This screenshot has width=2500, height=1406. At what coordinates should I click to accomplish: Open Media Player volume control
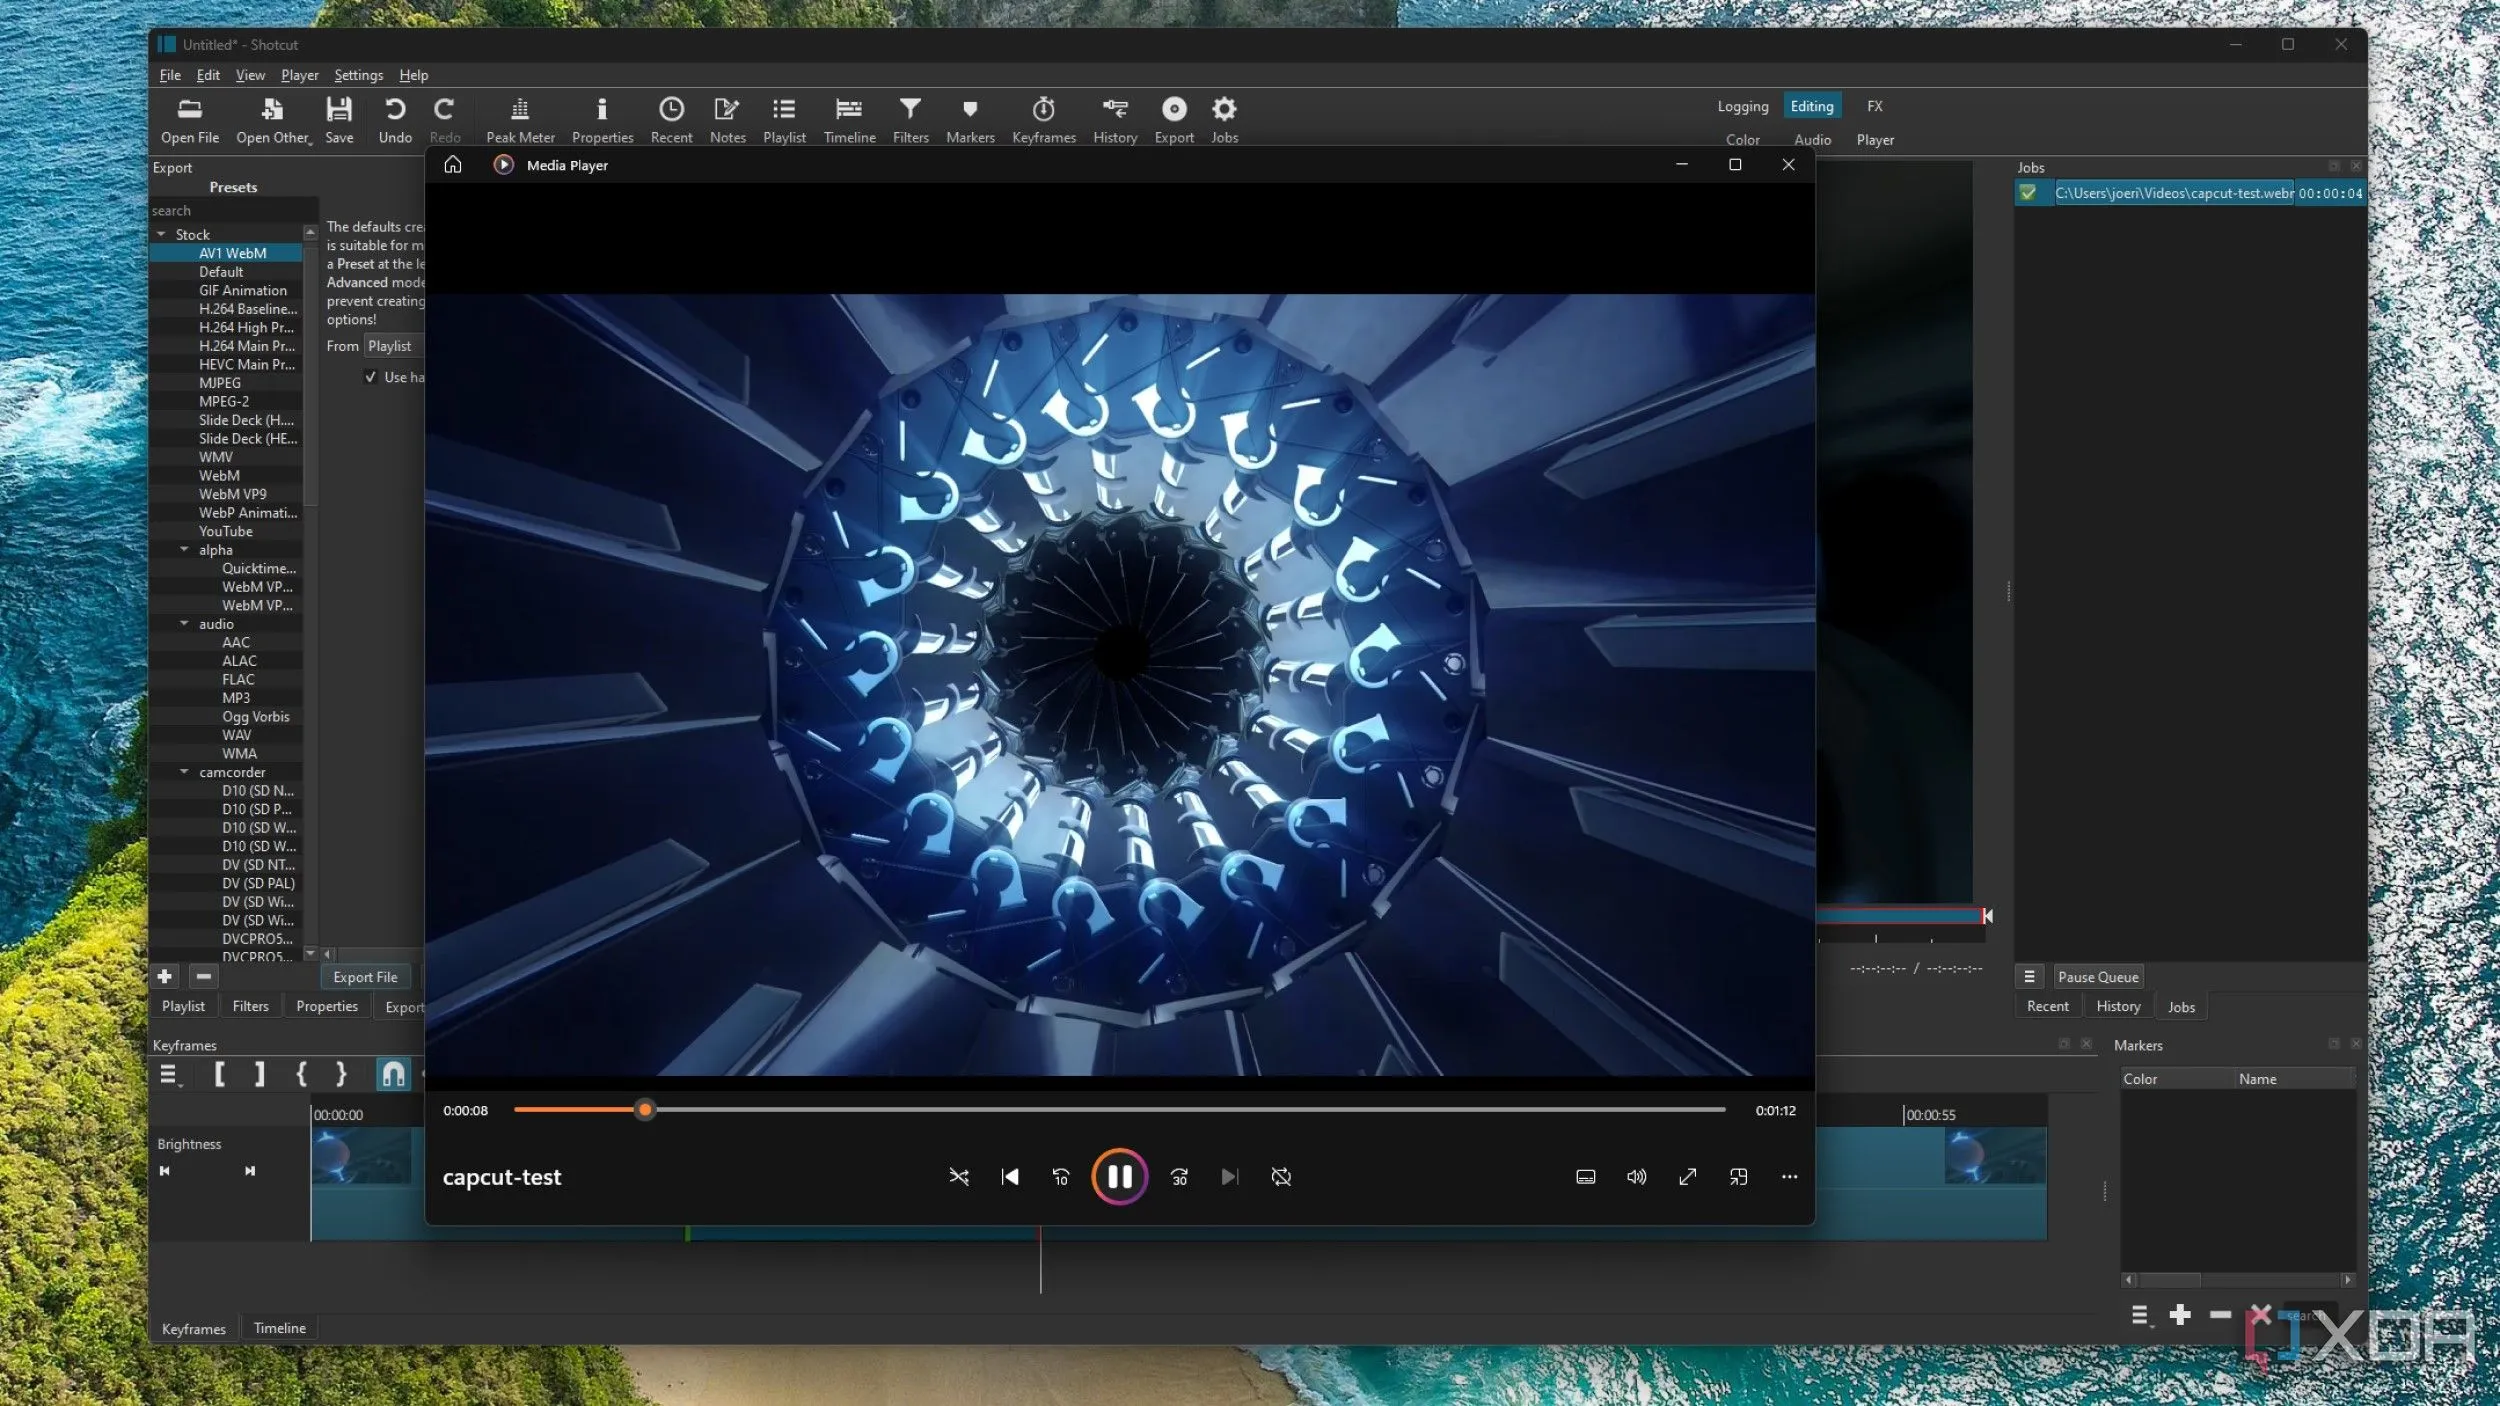coord(1637,1177)
